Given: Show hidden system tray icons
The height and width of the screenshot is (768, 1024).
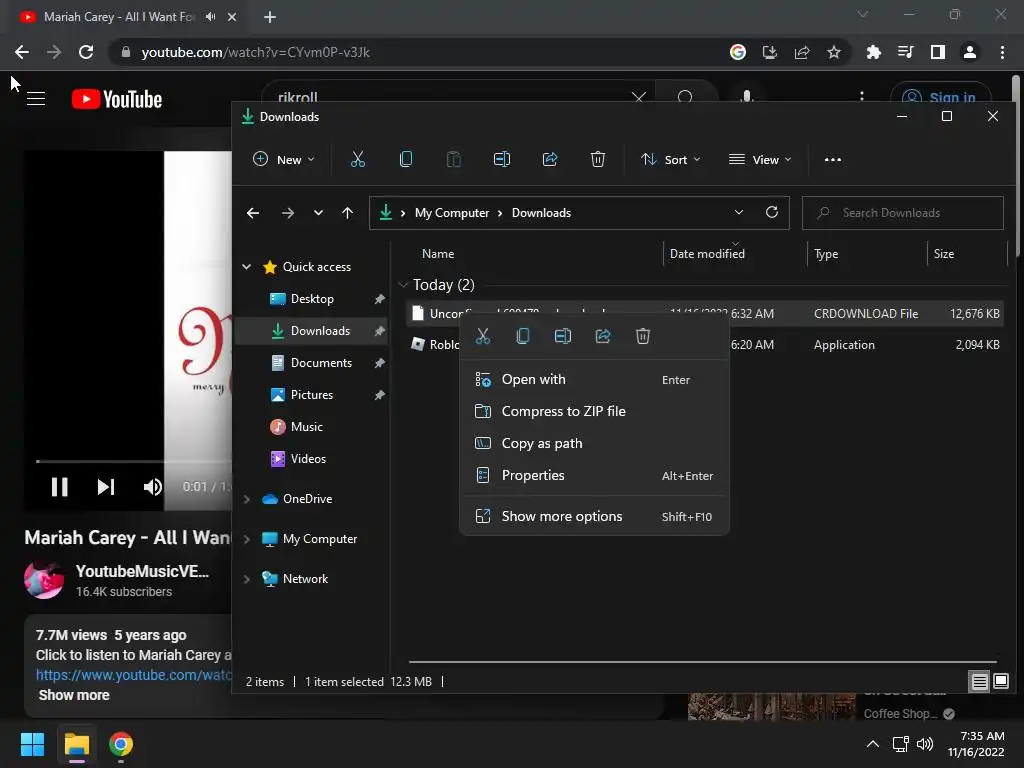Looking at the screenshot, I should pos(872,744).
